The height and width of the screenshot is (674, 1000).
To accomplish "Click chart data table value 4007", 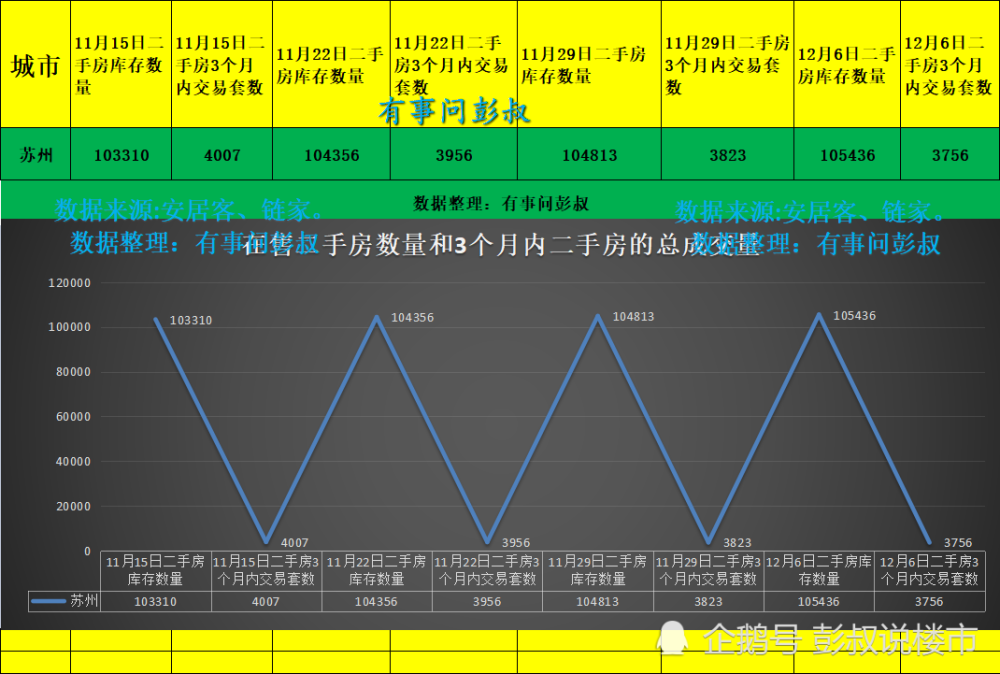I will click(266, 601).
